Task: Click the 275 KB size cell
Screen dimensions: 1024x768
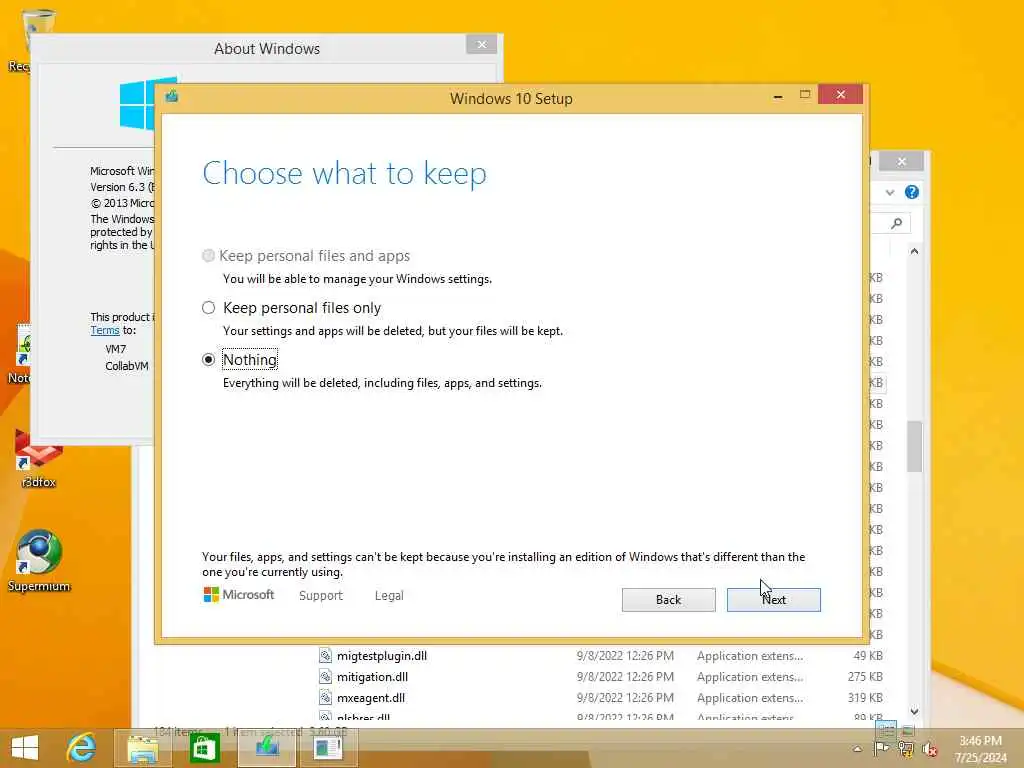Action: pos(865,677)
